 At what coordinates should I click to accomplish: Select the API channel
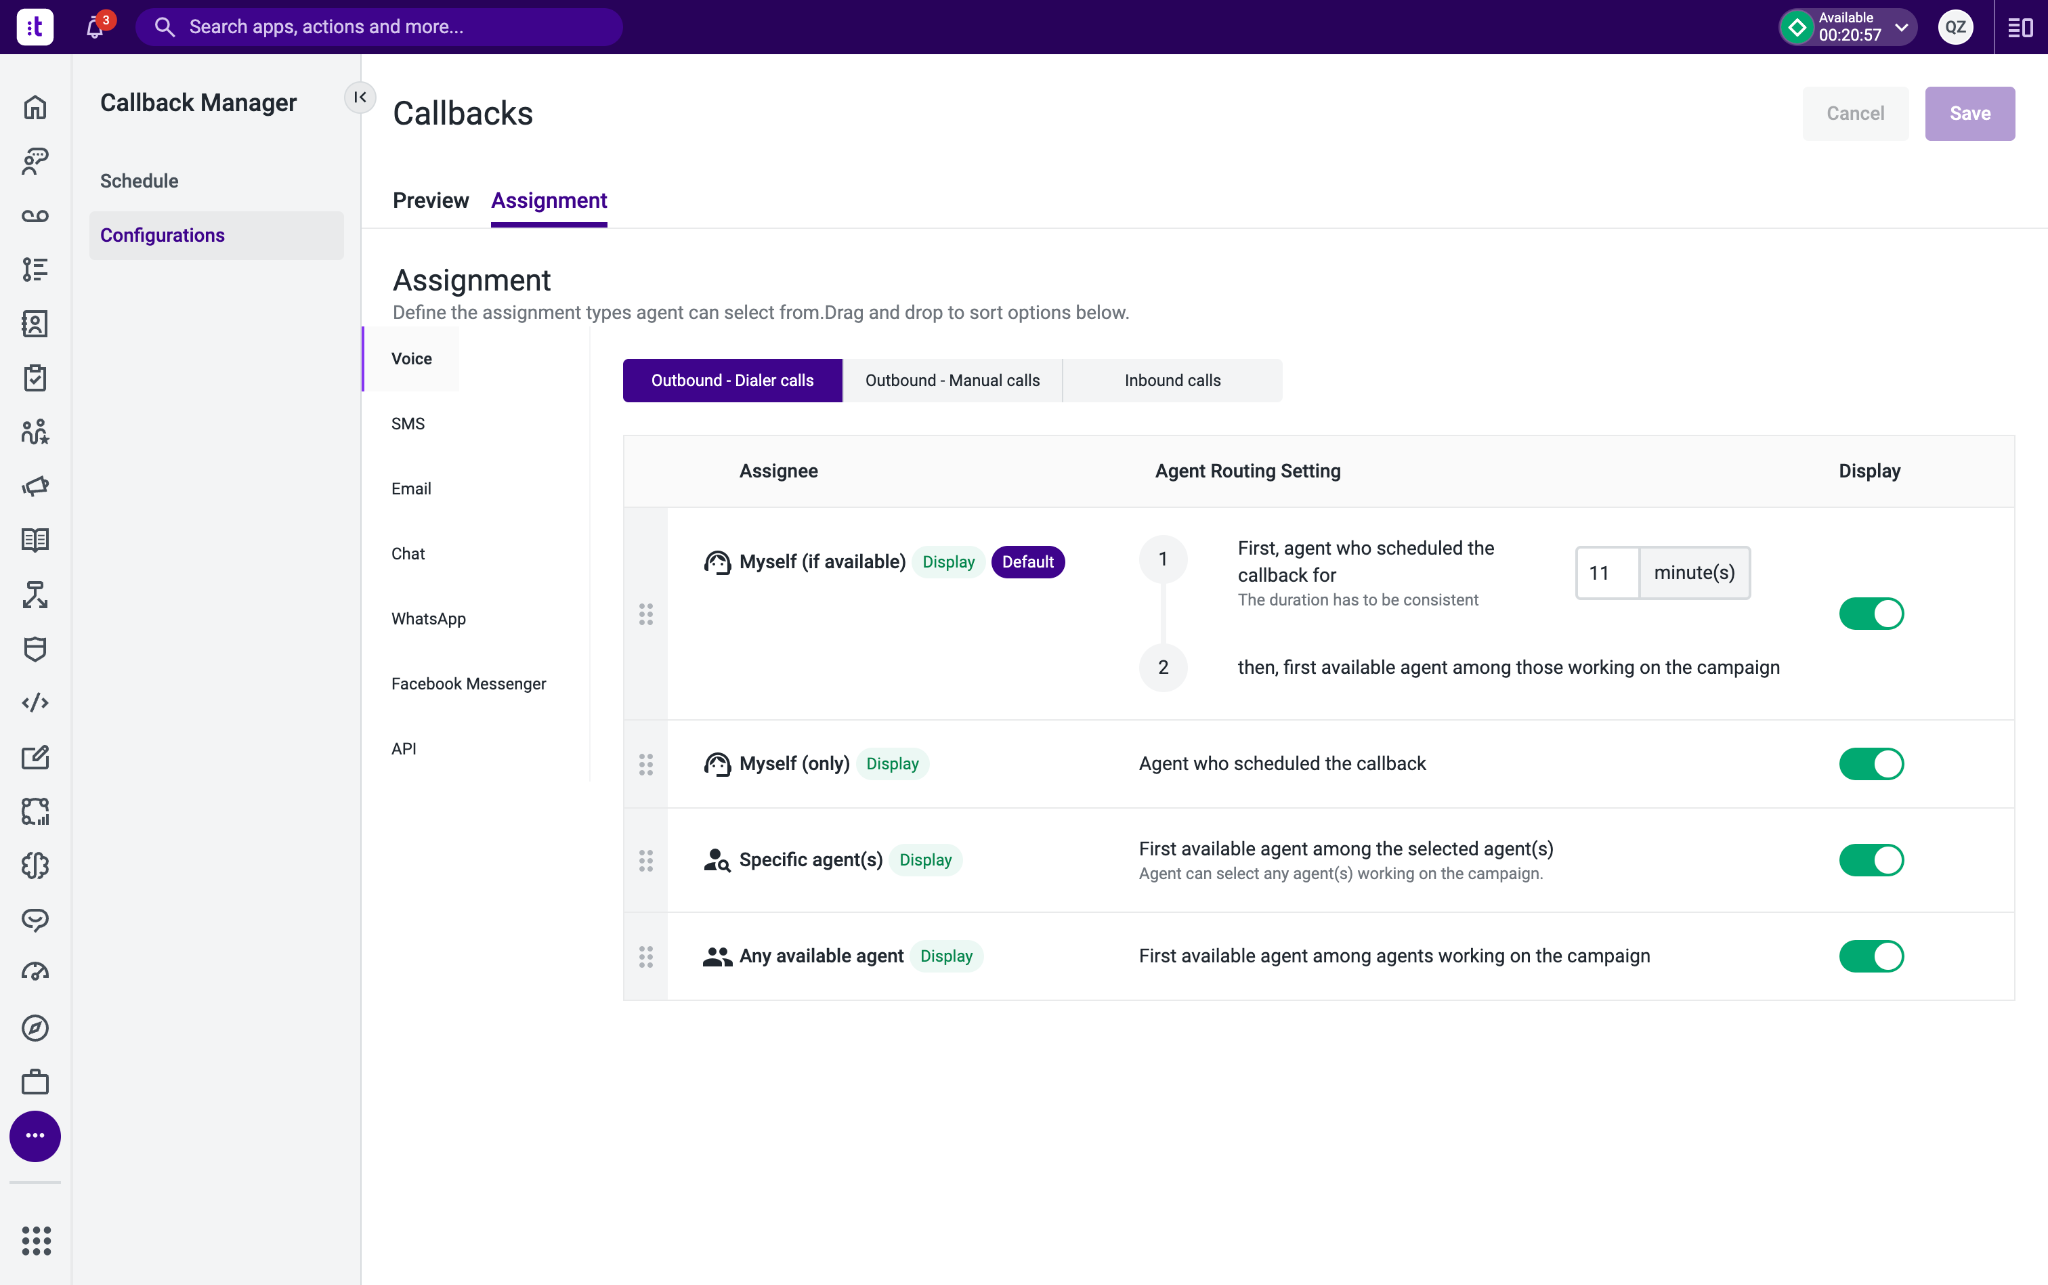pos(404,749)
